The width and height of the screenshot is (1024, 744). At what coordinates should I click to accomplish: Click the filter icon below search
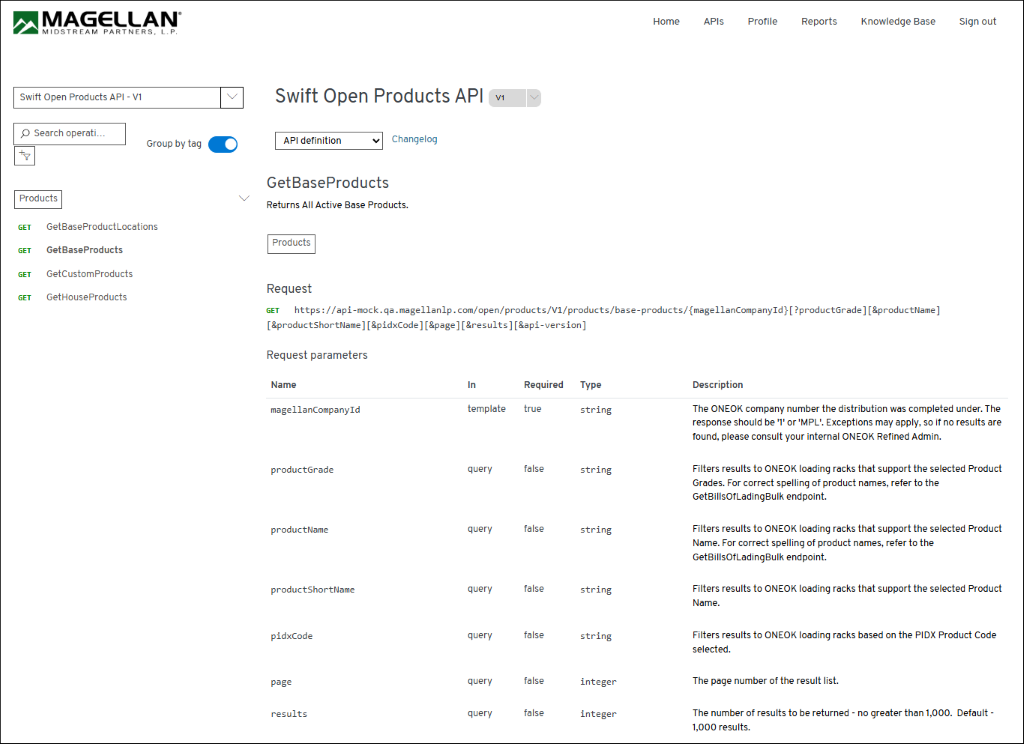tap(24, 156)
